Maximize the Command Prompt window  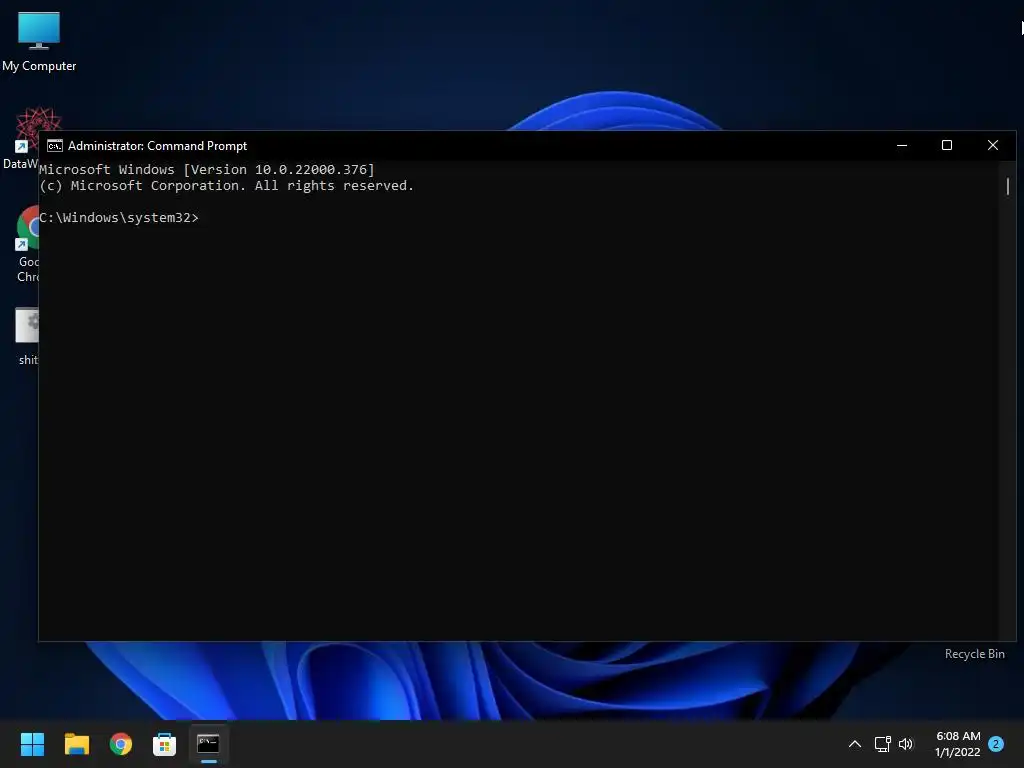(x=947, y=146)
